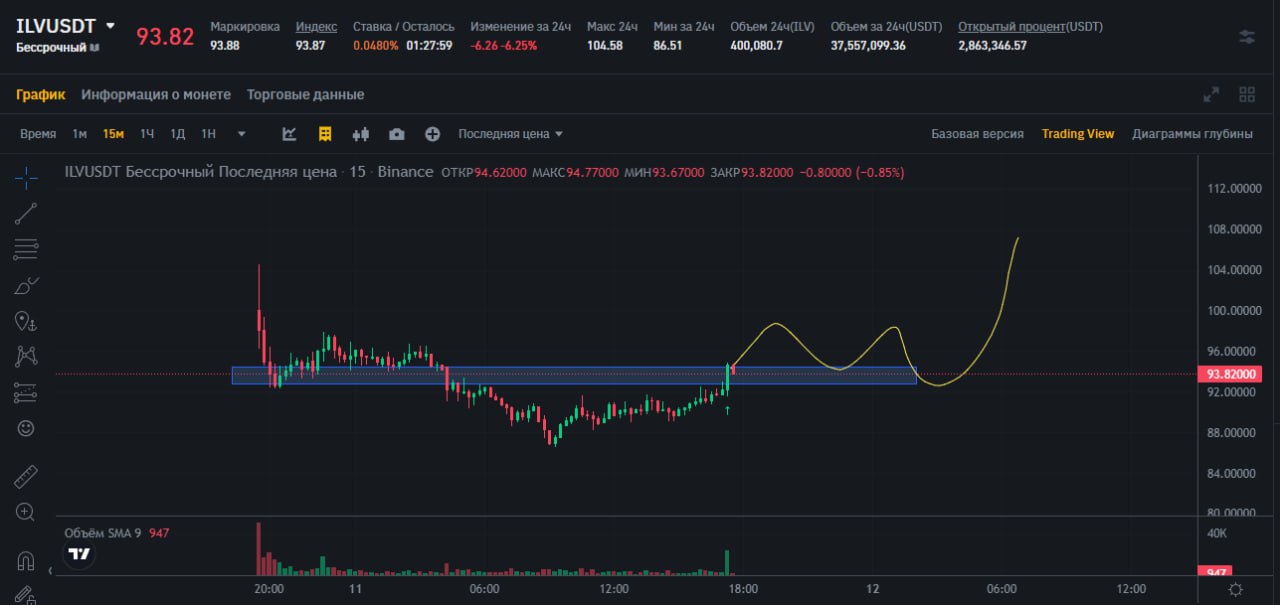Screen dimensions: 1280x605
Task: Select the 1Ч interval
Action: [147, 134]
